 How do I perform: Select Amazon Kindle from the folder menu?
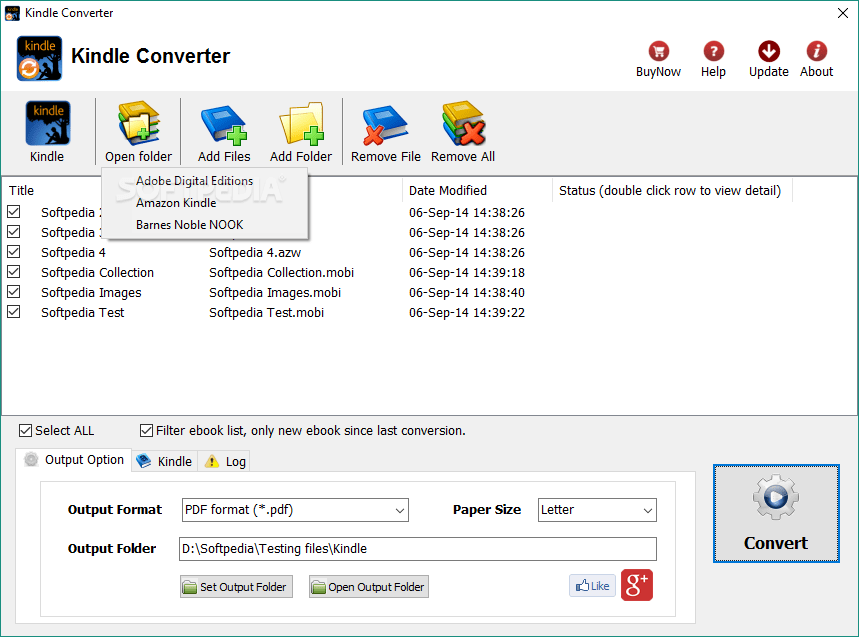coord(178,202)
